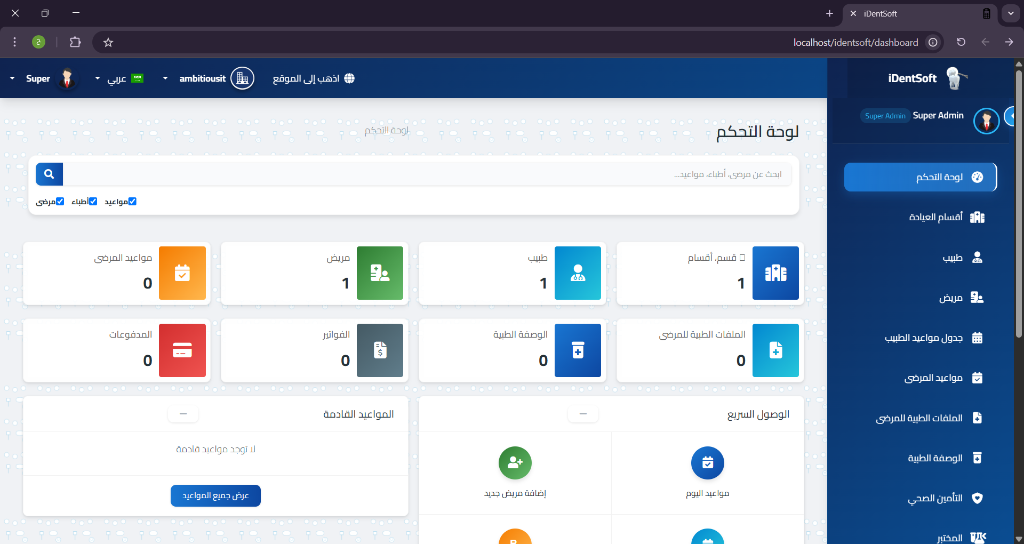The width and height of the screenshot is (1024, 544).
Task: Collapse the المواعيد القادمة panel
Action: coord(183,414)
